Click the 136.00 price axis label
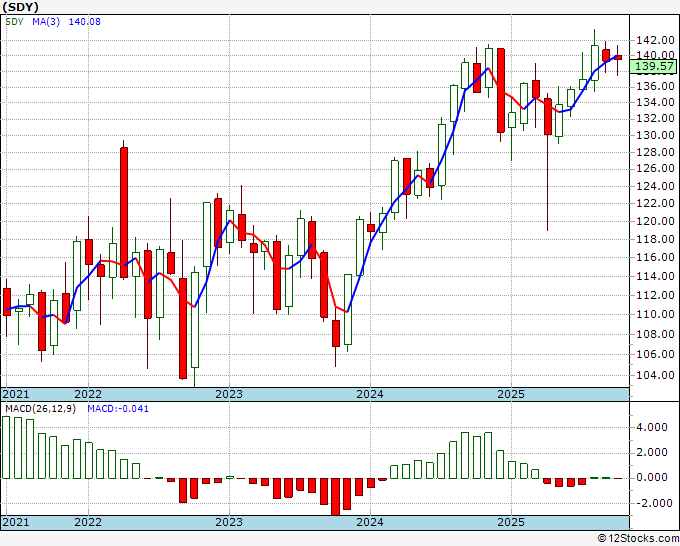The width and height of the screenshot is (680, 546). (x=655, y=87)
